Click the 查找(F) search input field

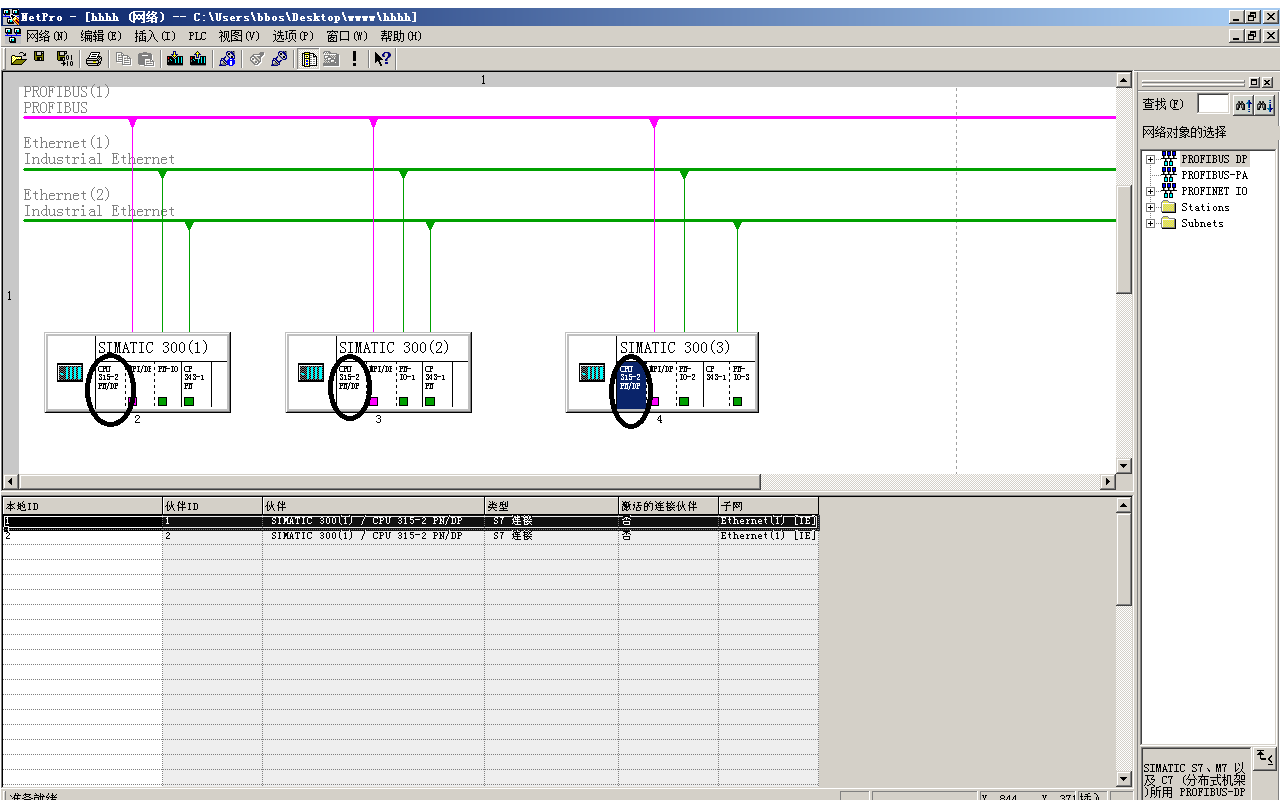pos(1213,104)
